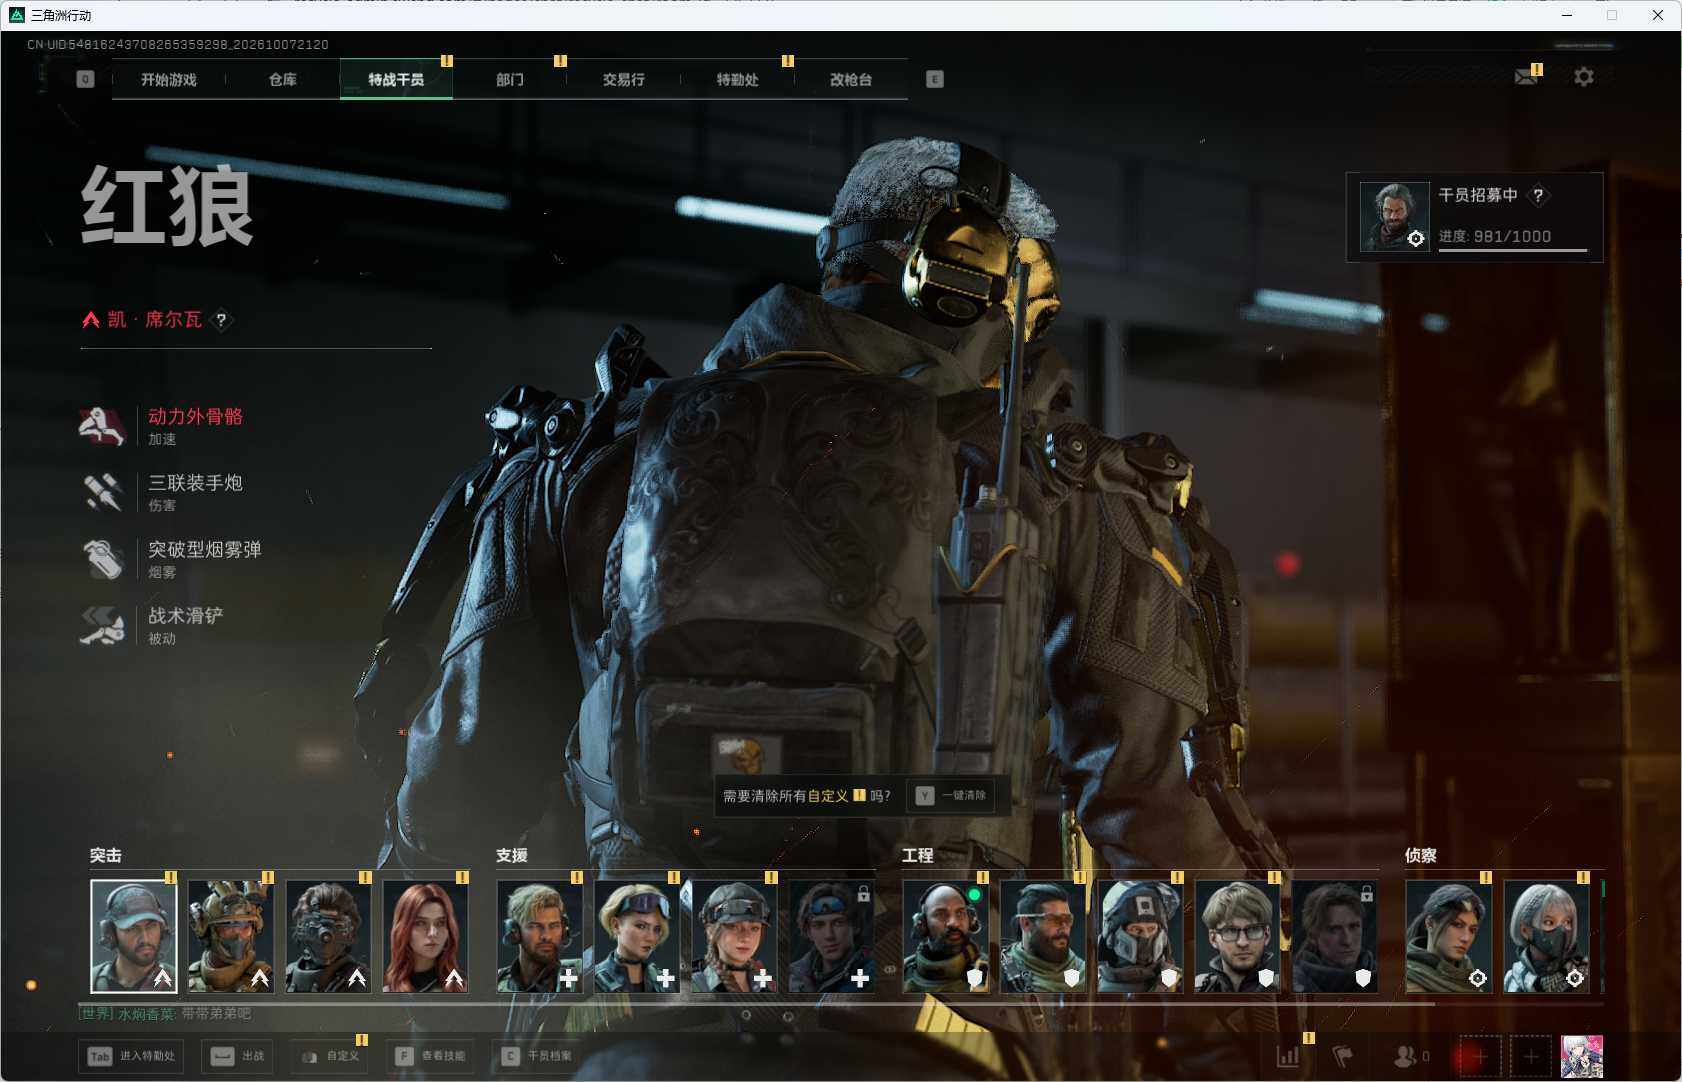Select the 工程 operator wearing glasses

click(x=1238, y=936)
